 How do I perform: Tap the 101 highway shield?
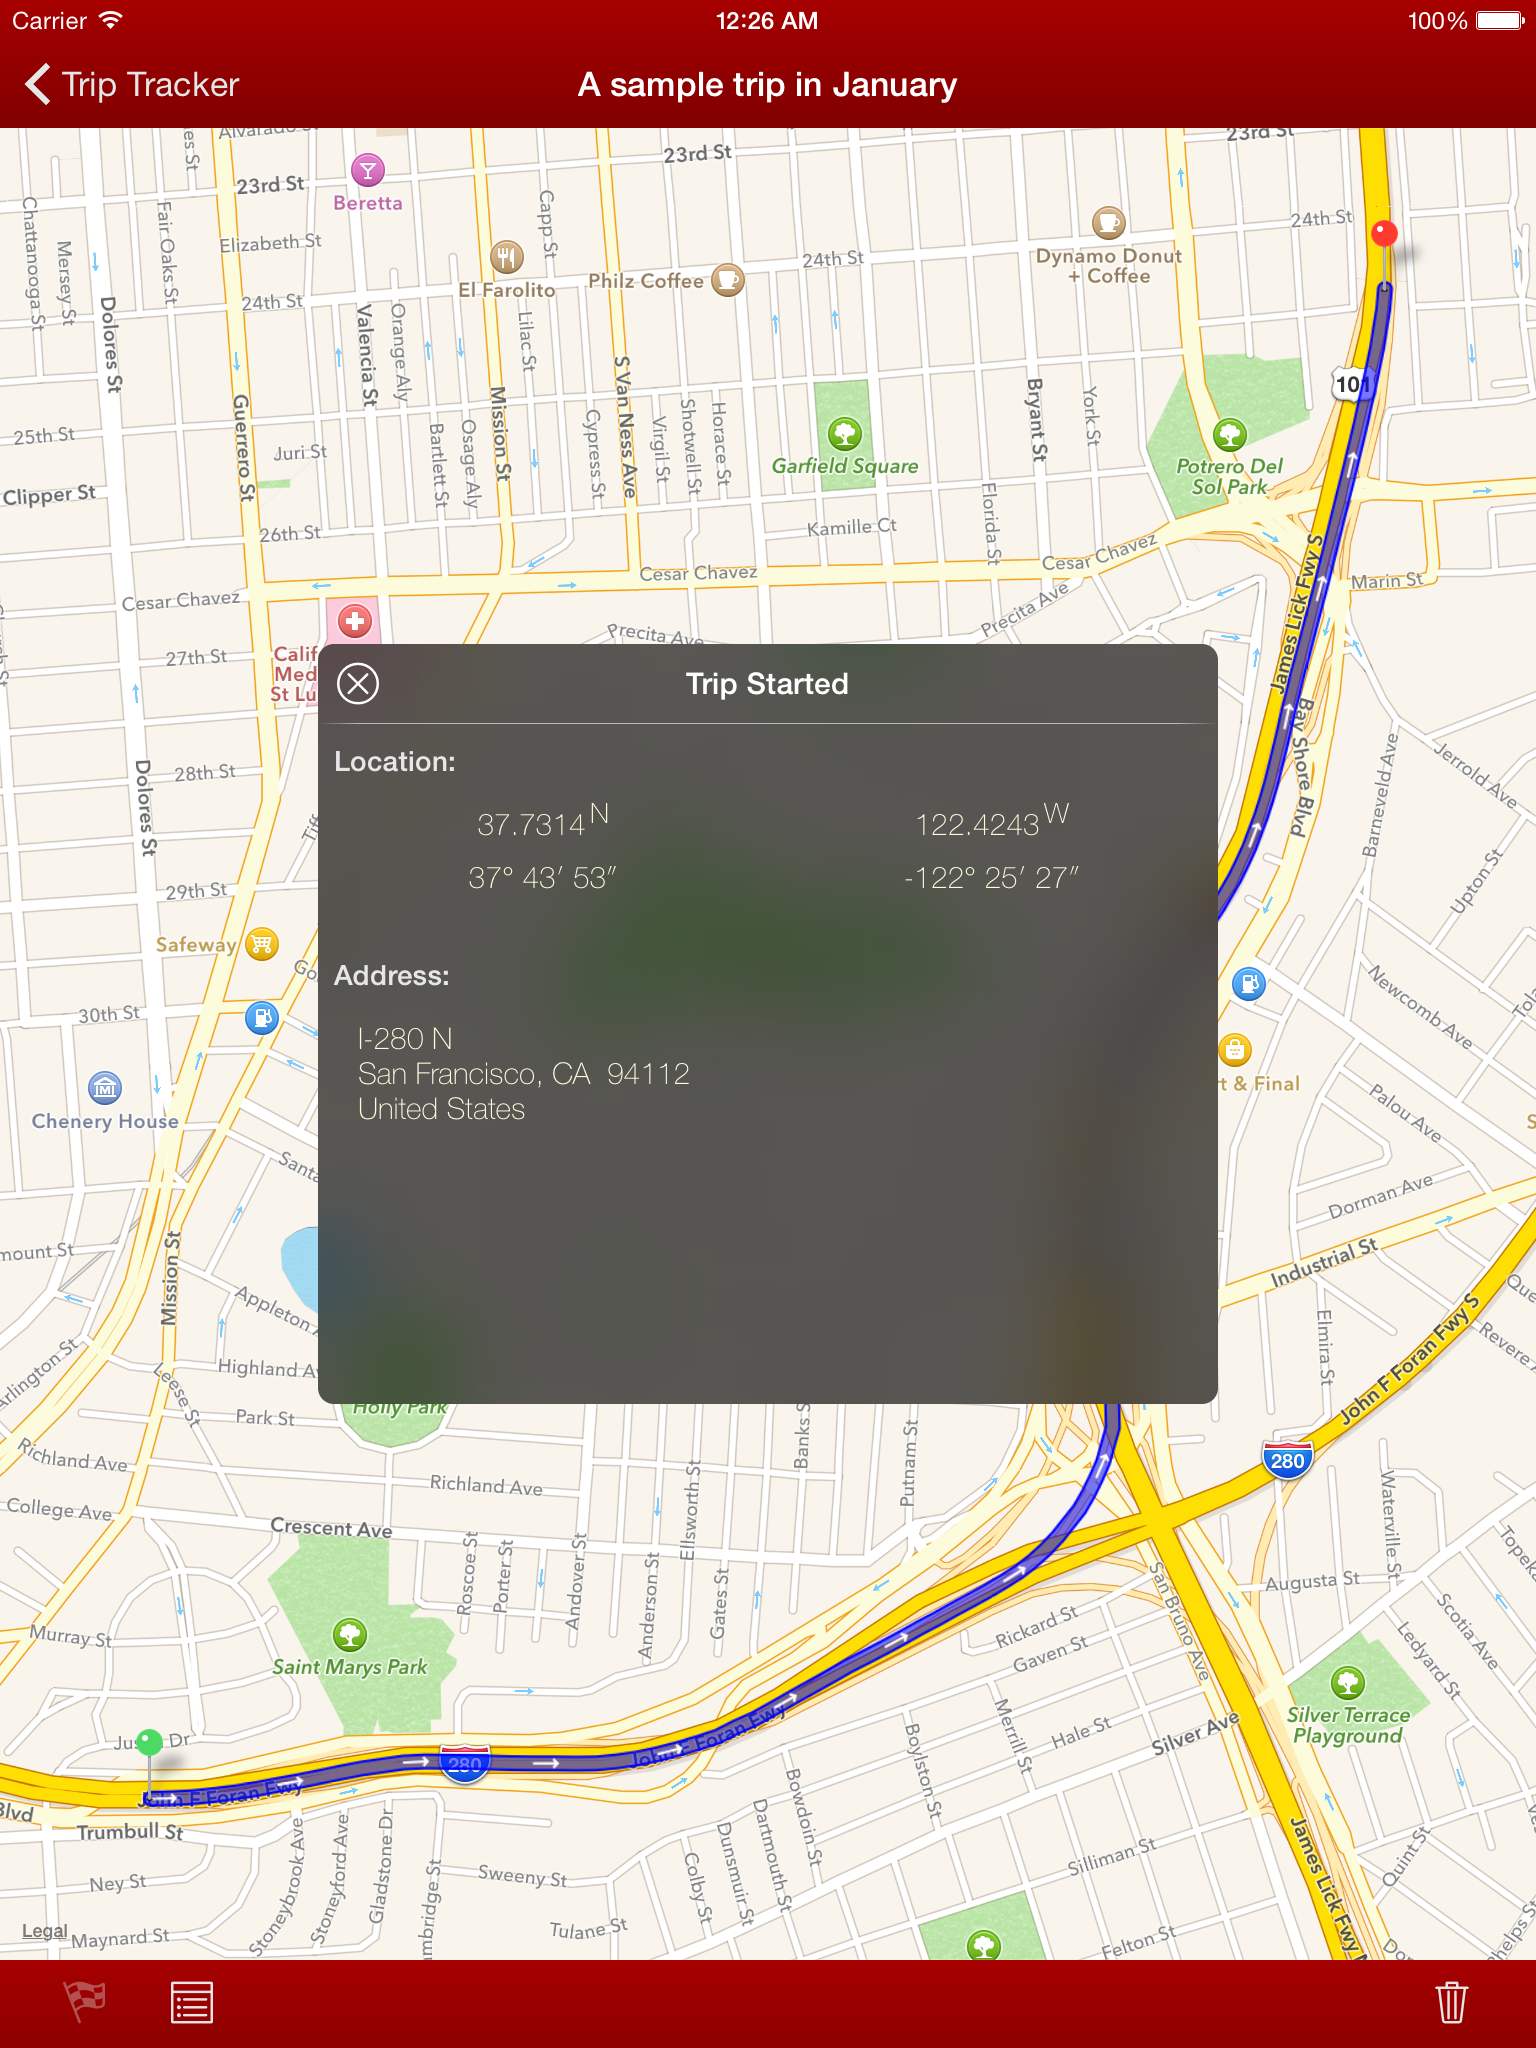click(1351, 385)
